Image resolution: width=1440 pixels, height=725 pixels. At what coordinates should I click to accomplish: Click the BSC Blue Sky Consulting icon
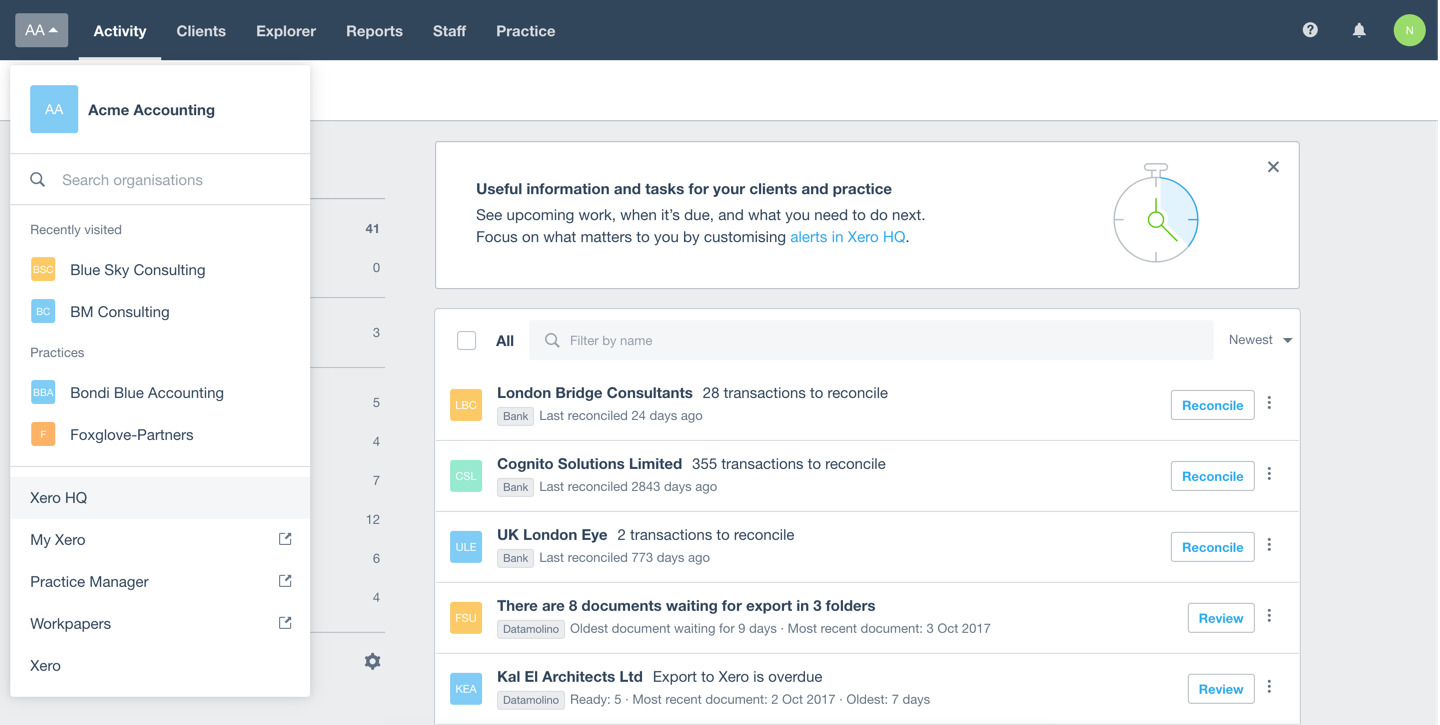(x=43, y=270)
